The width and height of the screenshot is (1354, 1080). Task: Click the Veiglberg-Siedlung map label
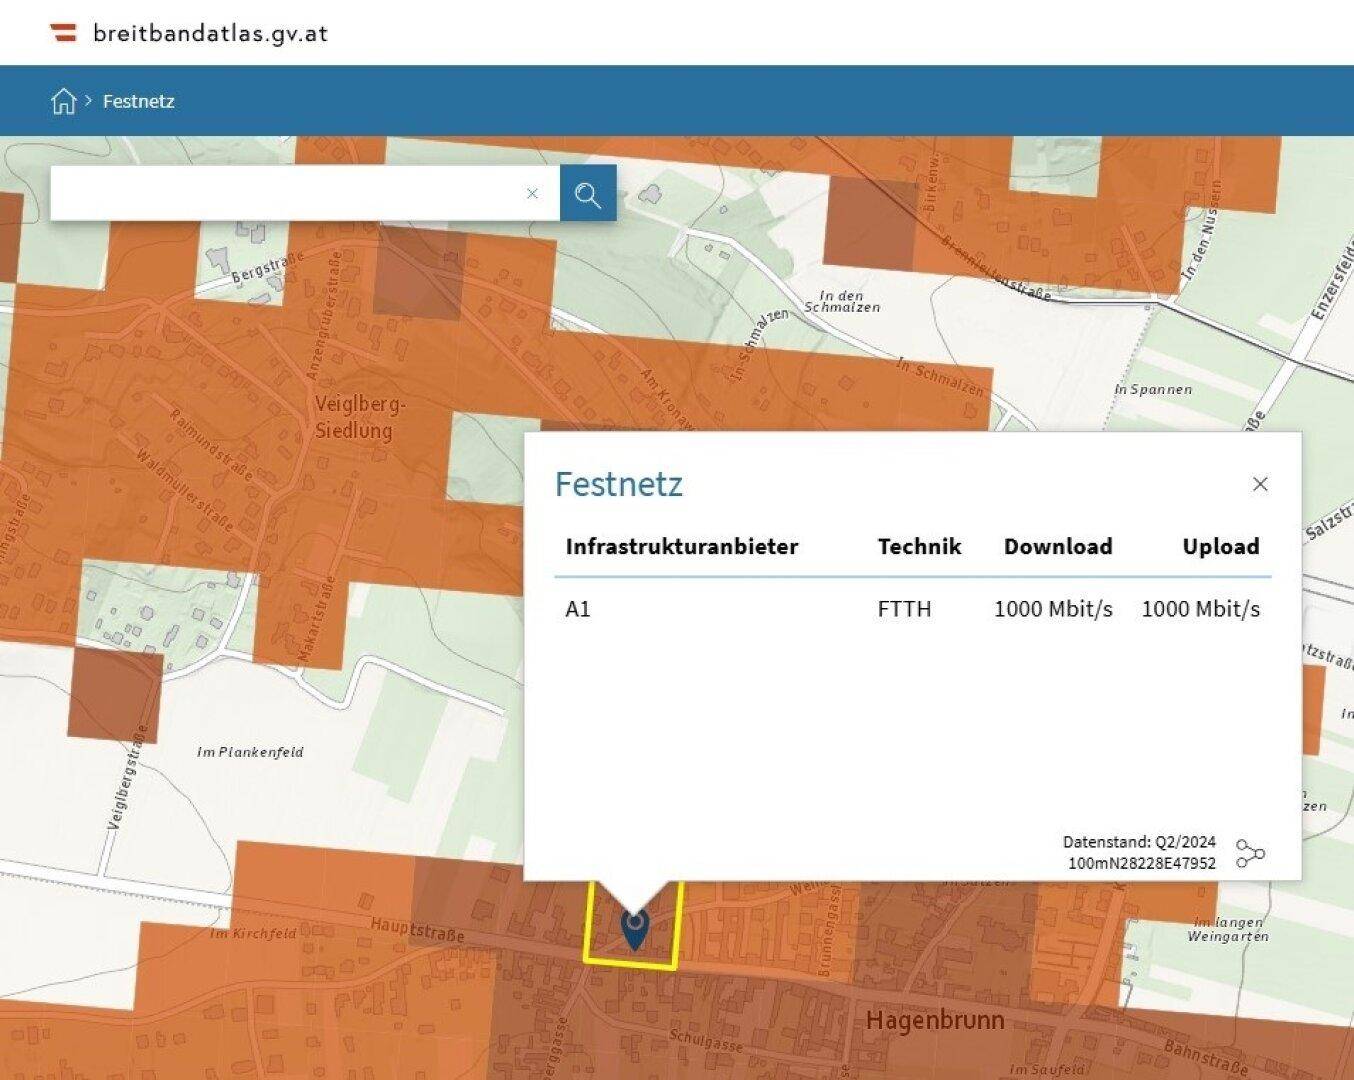(360, 418)
